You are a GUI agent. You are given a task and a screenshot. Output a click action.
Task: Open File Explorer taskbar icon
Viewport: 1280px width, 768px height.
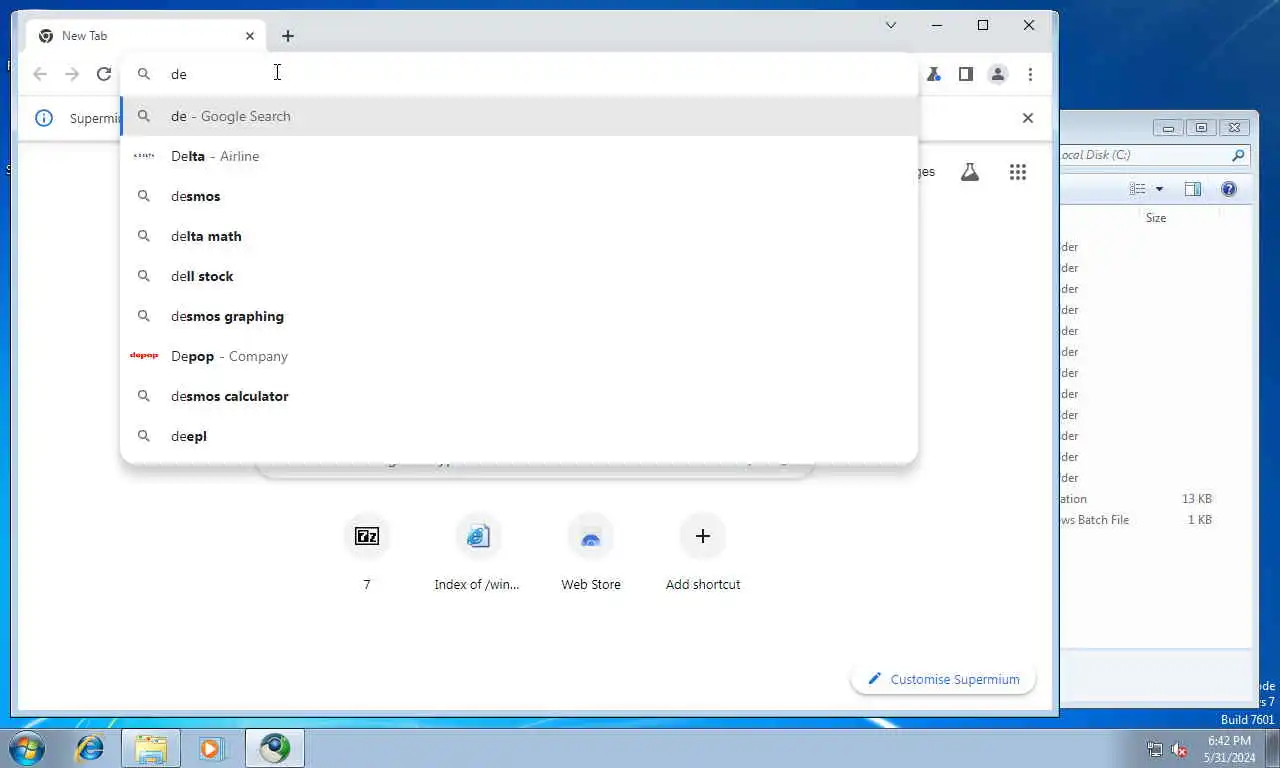pos(151,748)
